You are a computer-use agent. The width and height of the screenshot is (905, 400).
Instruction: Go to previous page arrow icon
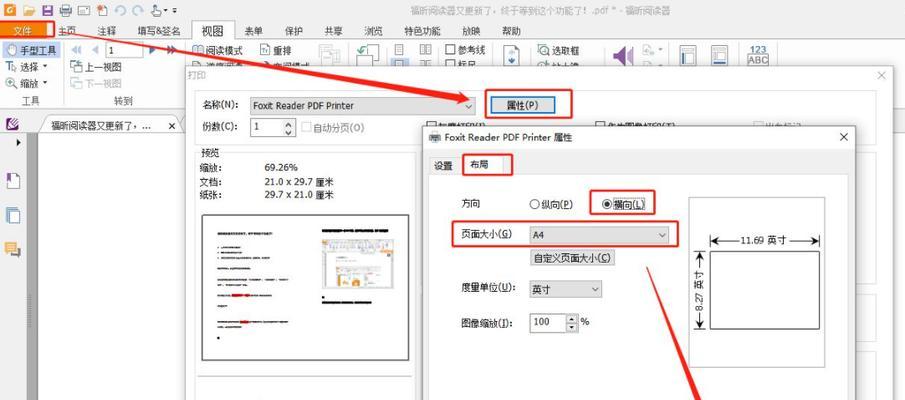[x=94, y=50]
